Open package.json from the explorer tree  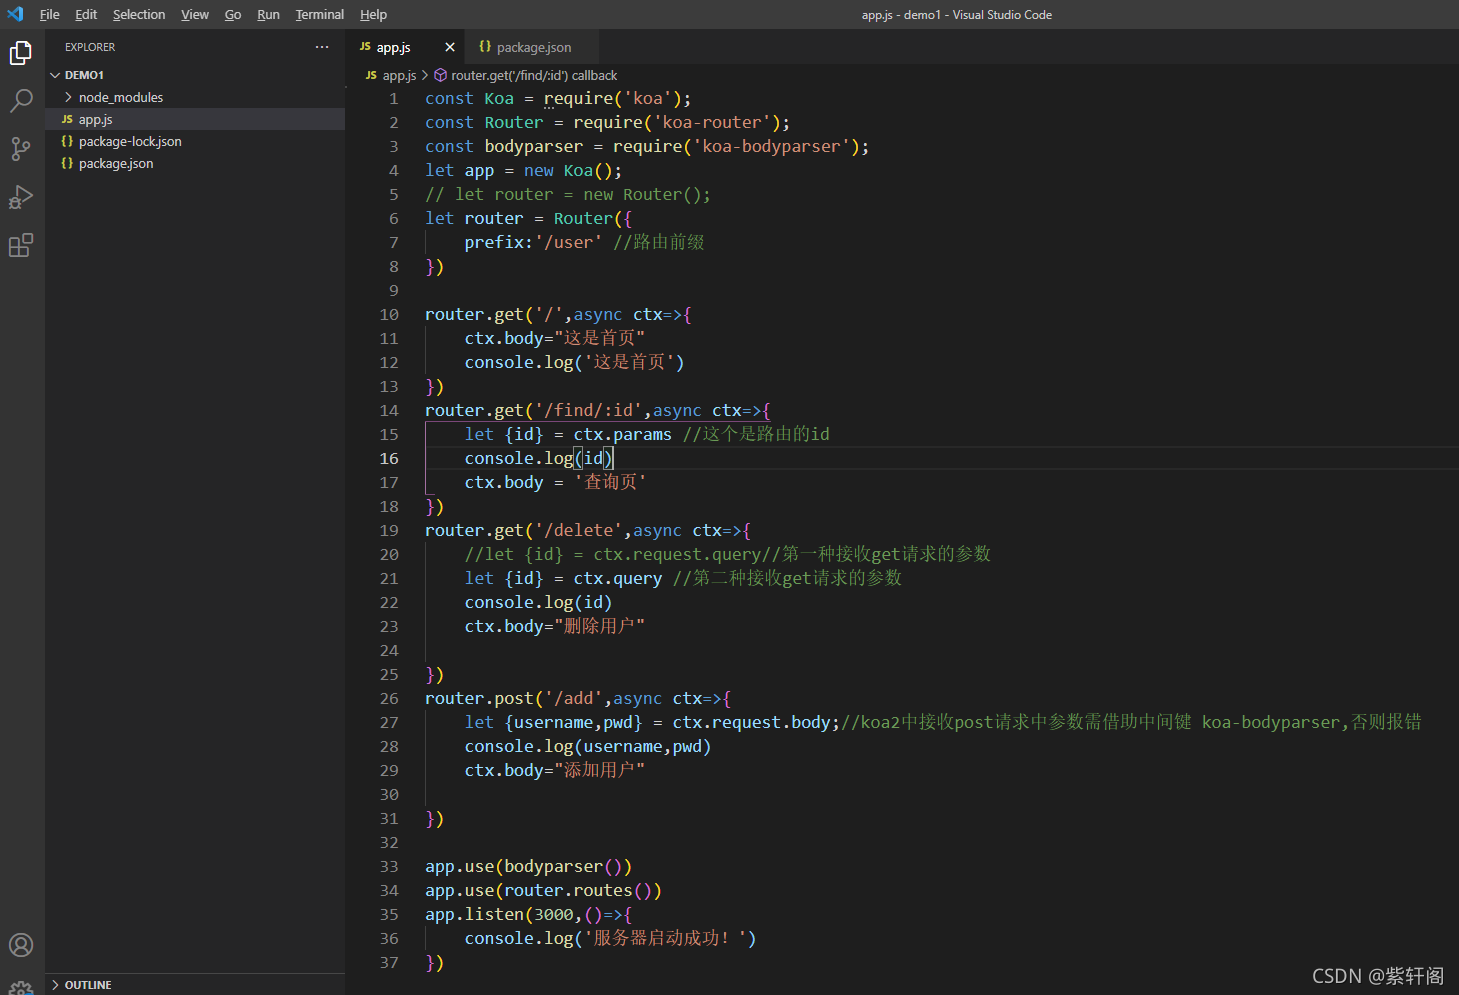pyautogui.click(x=195, y=163)
